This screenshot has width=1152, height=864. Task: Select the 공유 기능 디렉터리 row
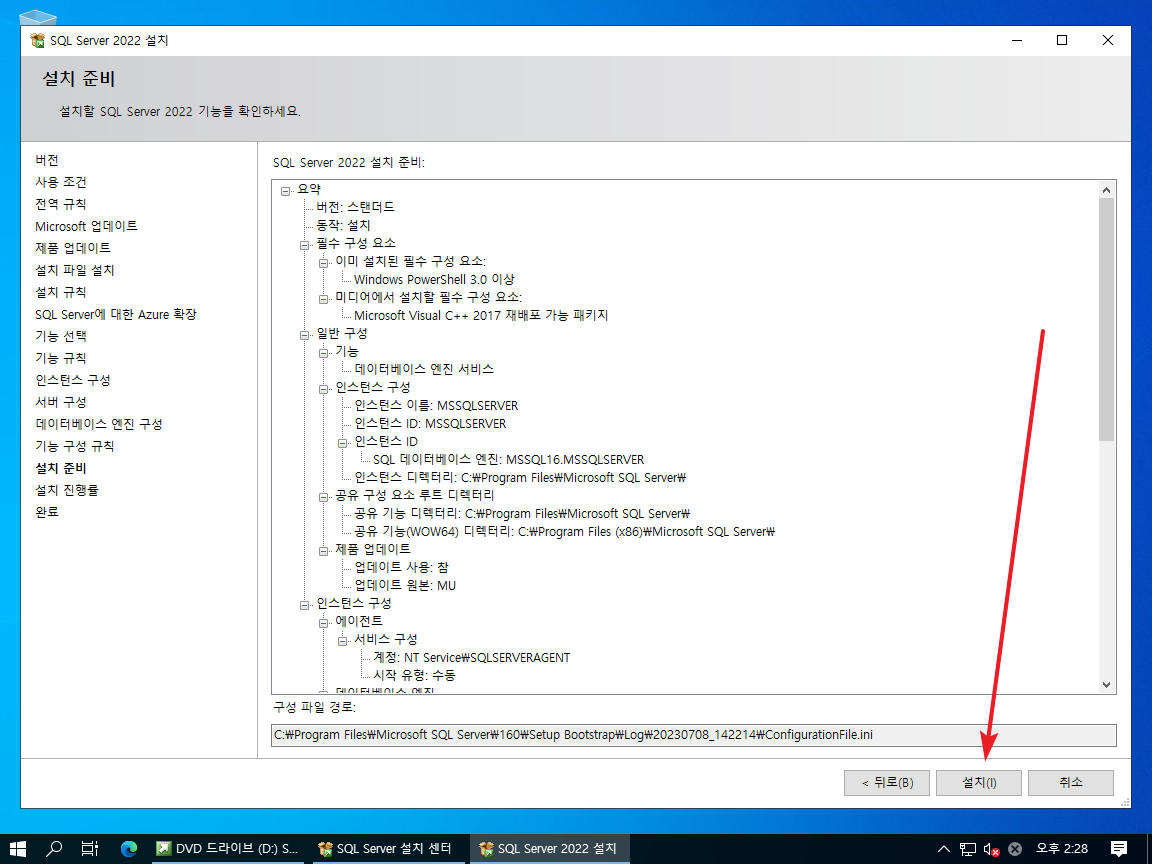coord(522,514)
